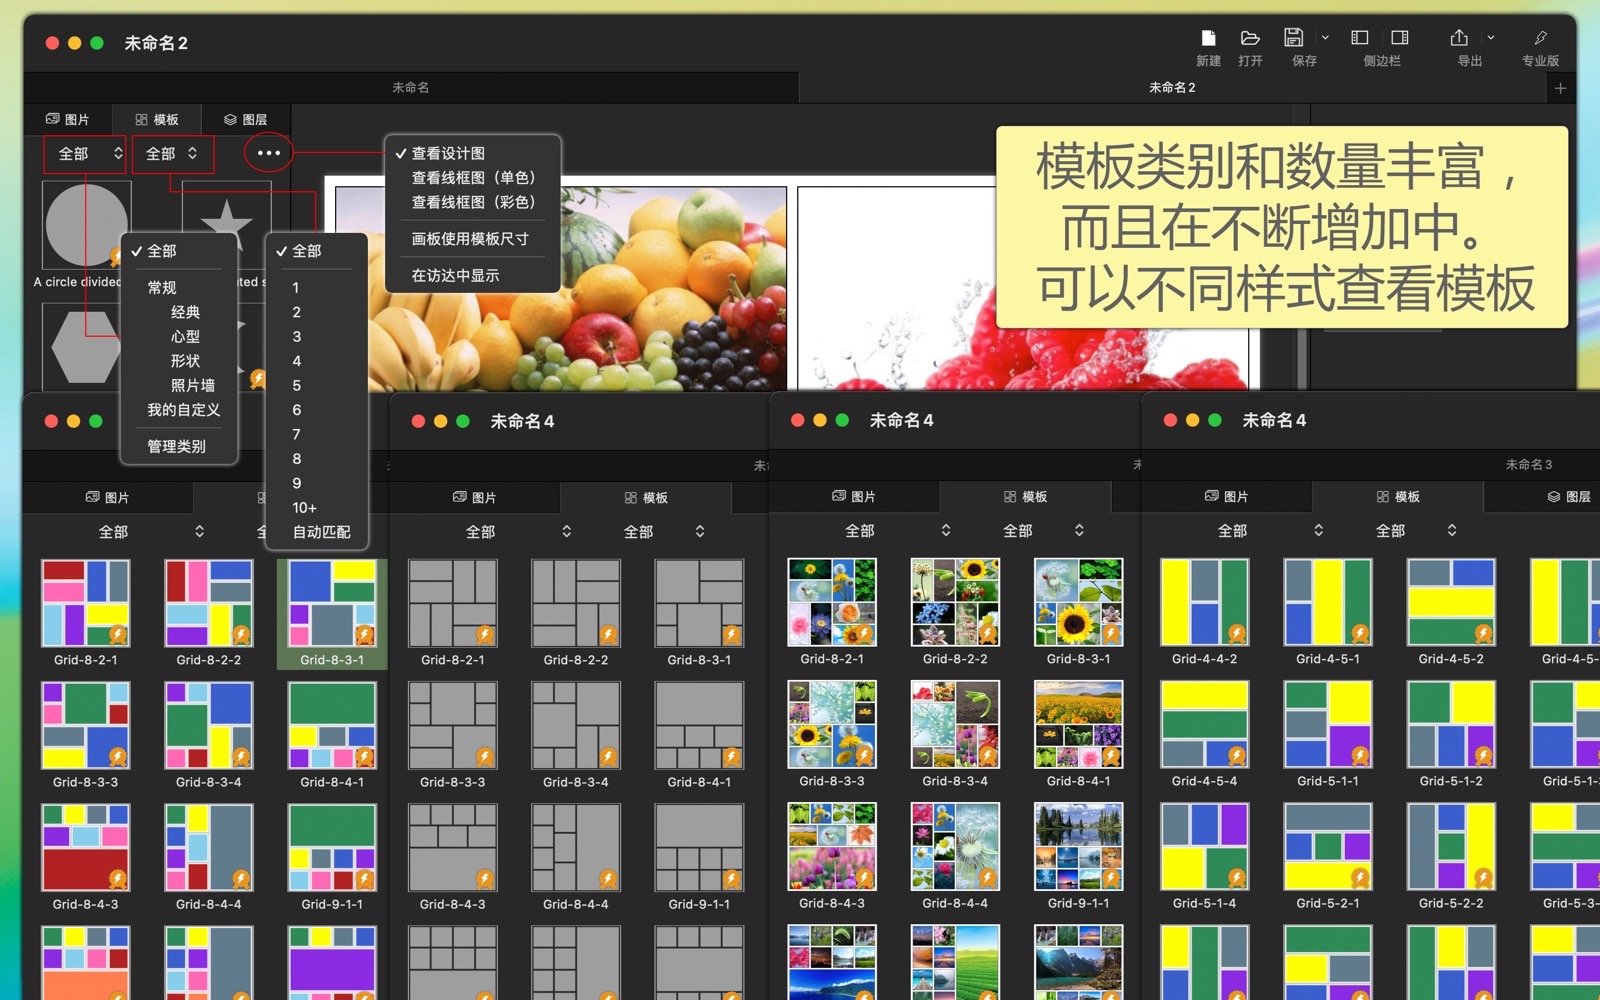Open the circled three-dot more options button

click(x=268, y=153)
